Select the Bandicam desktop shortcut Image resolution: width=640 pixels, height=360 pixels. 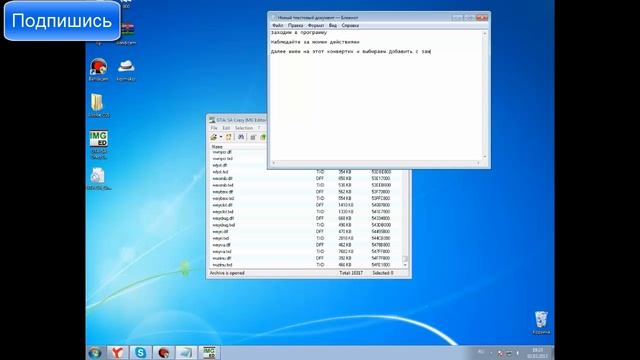coord(98,69)
